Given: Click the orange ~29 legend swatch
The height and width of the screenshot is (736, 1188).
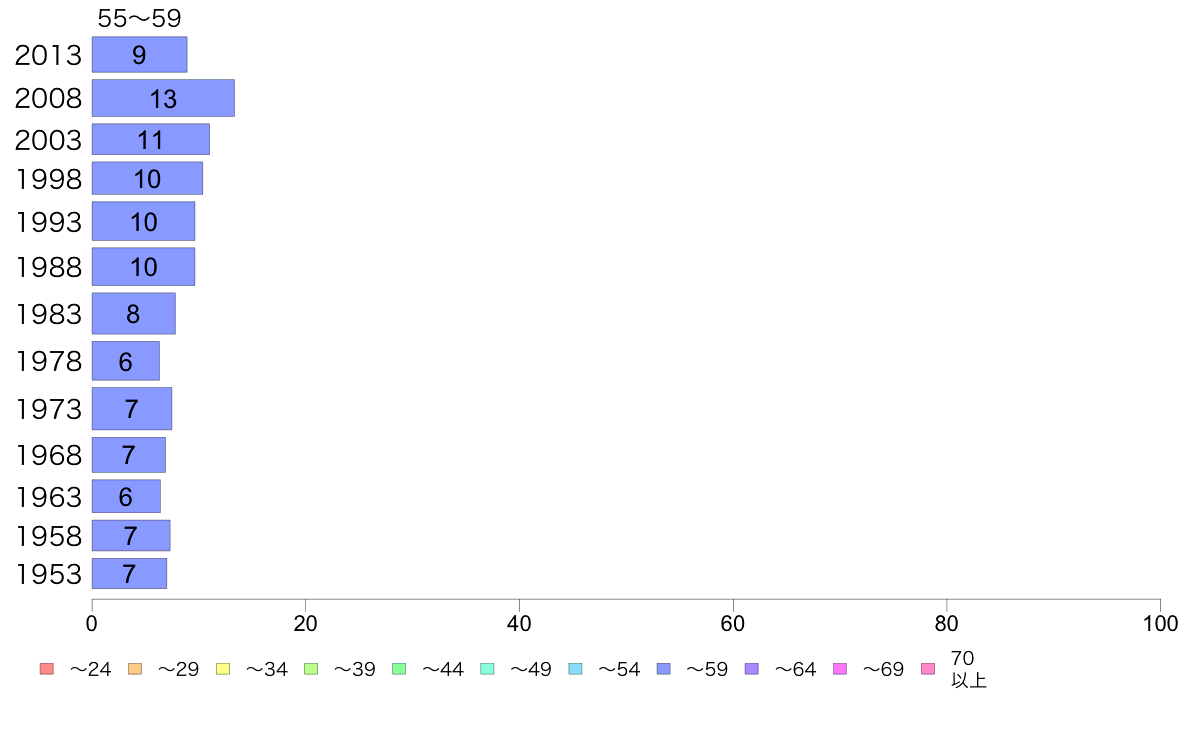Looking at the screenshot, I should pyautogui.click(x=135, y=669).
